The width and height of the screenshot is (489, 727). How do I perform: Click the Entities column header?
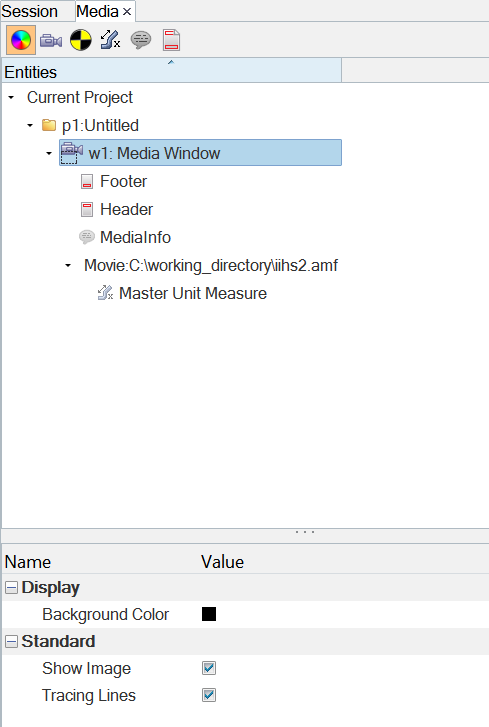(x=171, y=72)
